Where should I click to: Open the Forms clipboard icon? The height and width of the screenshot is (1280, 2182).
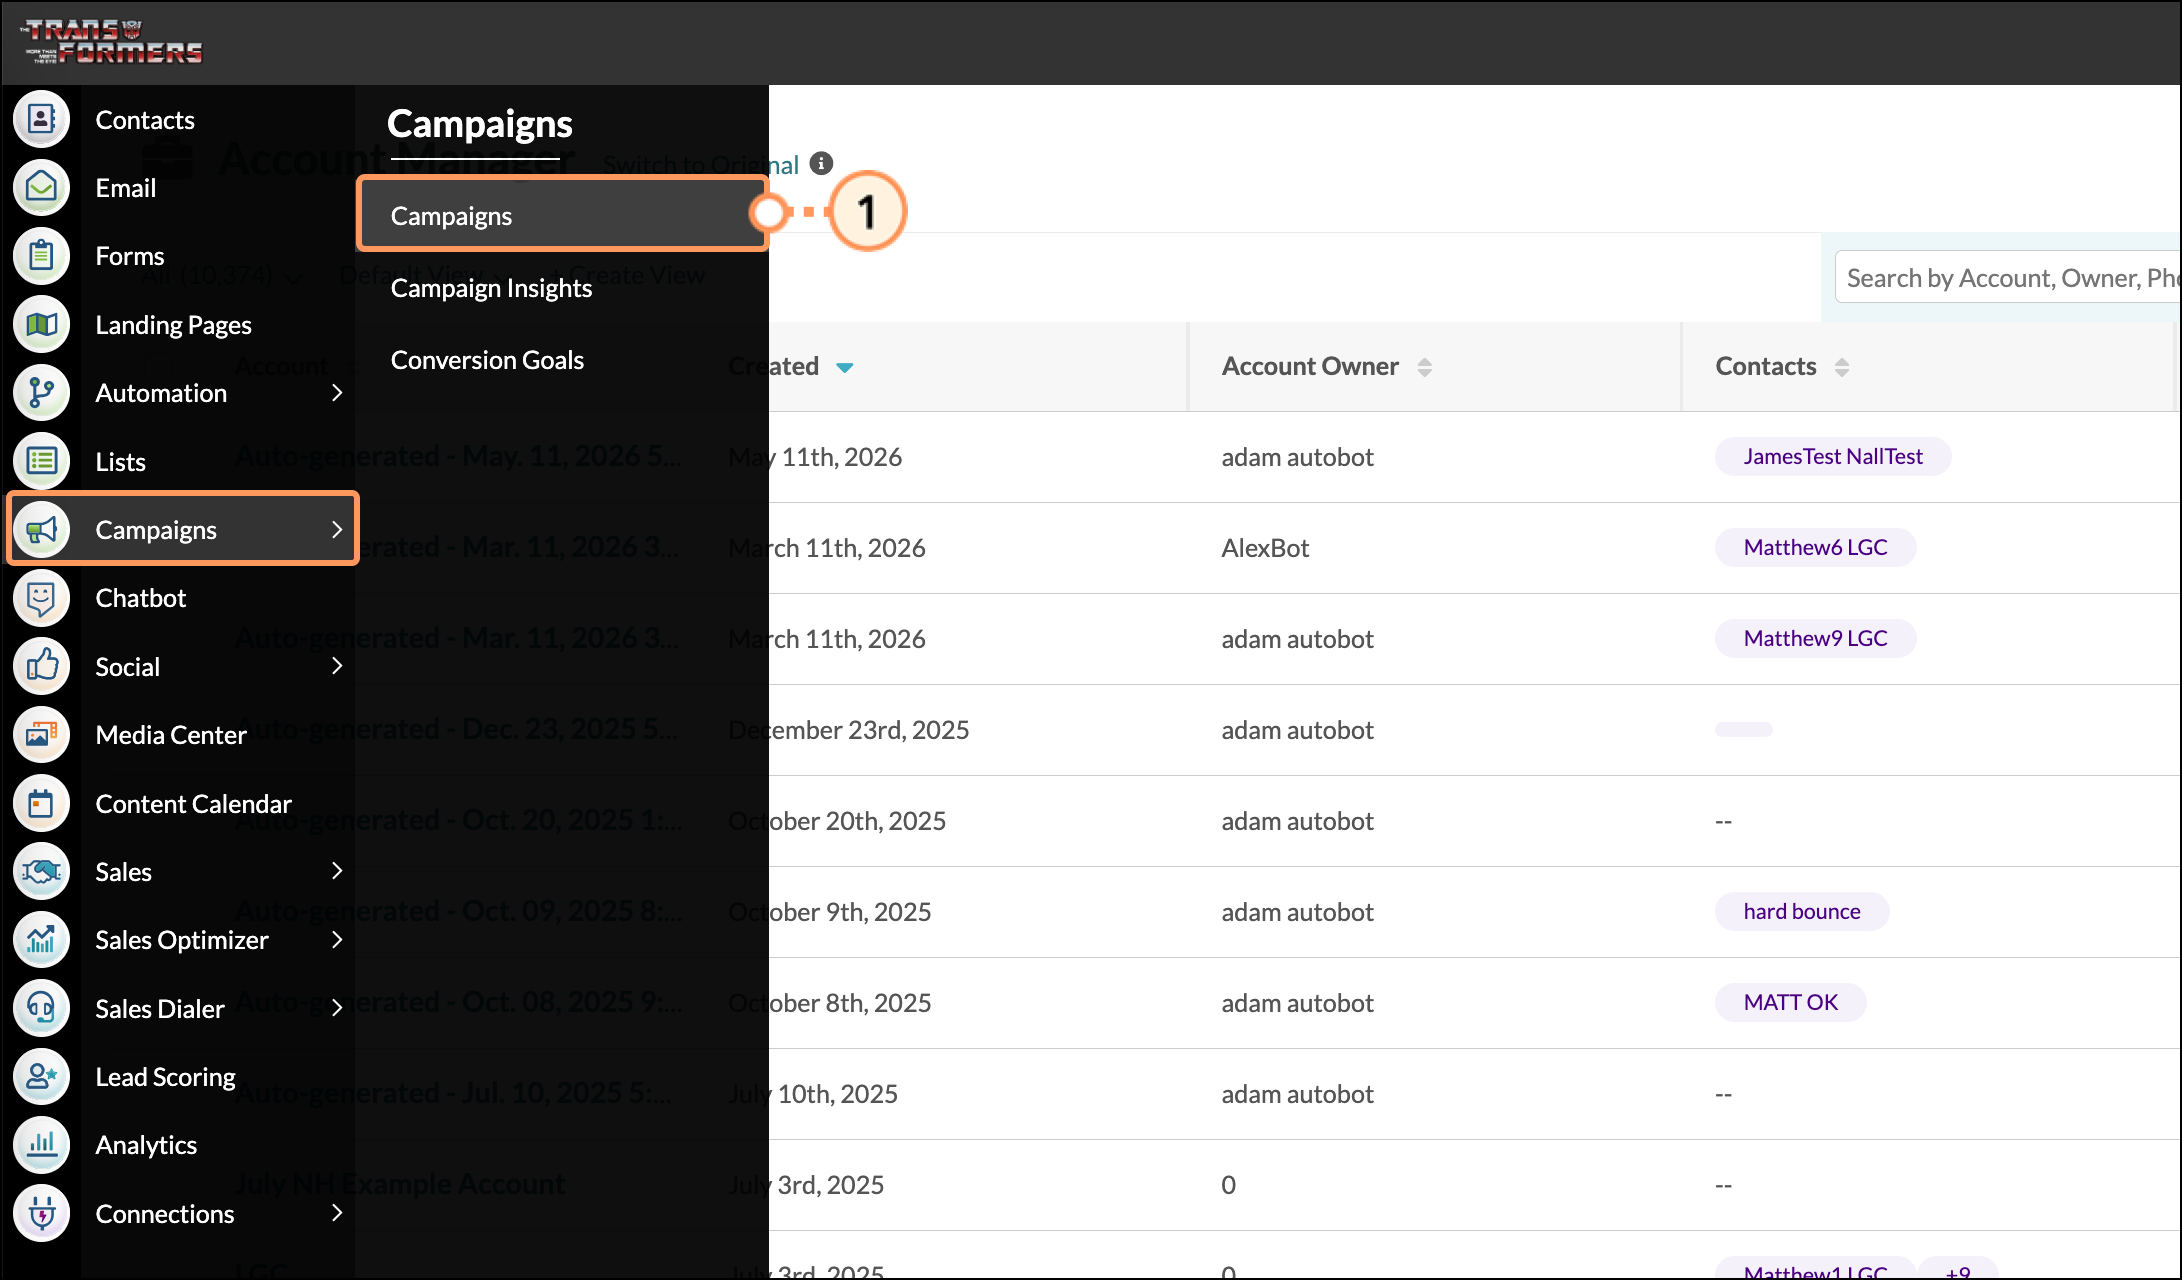(x=41, y=256)
